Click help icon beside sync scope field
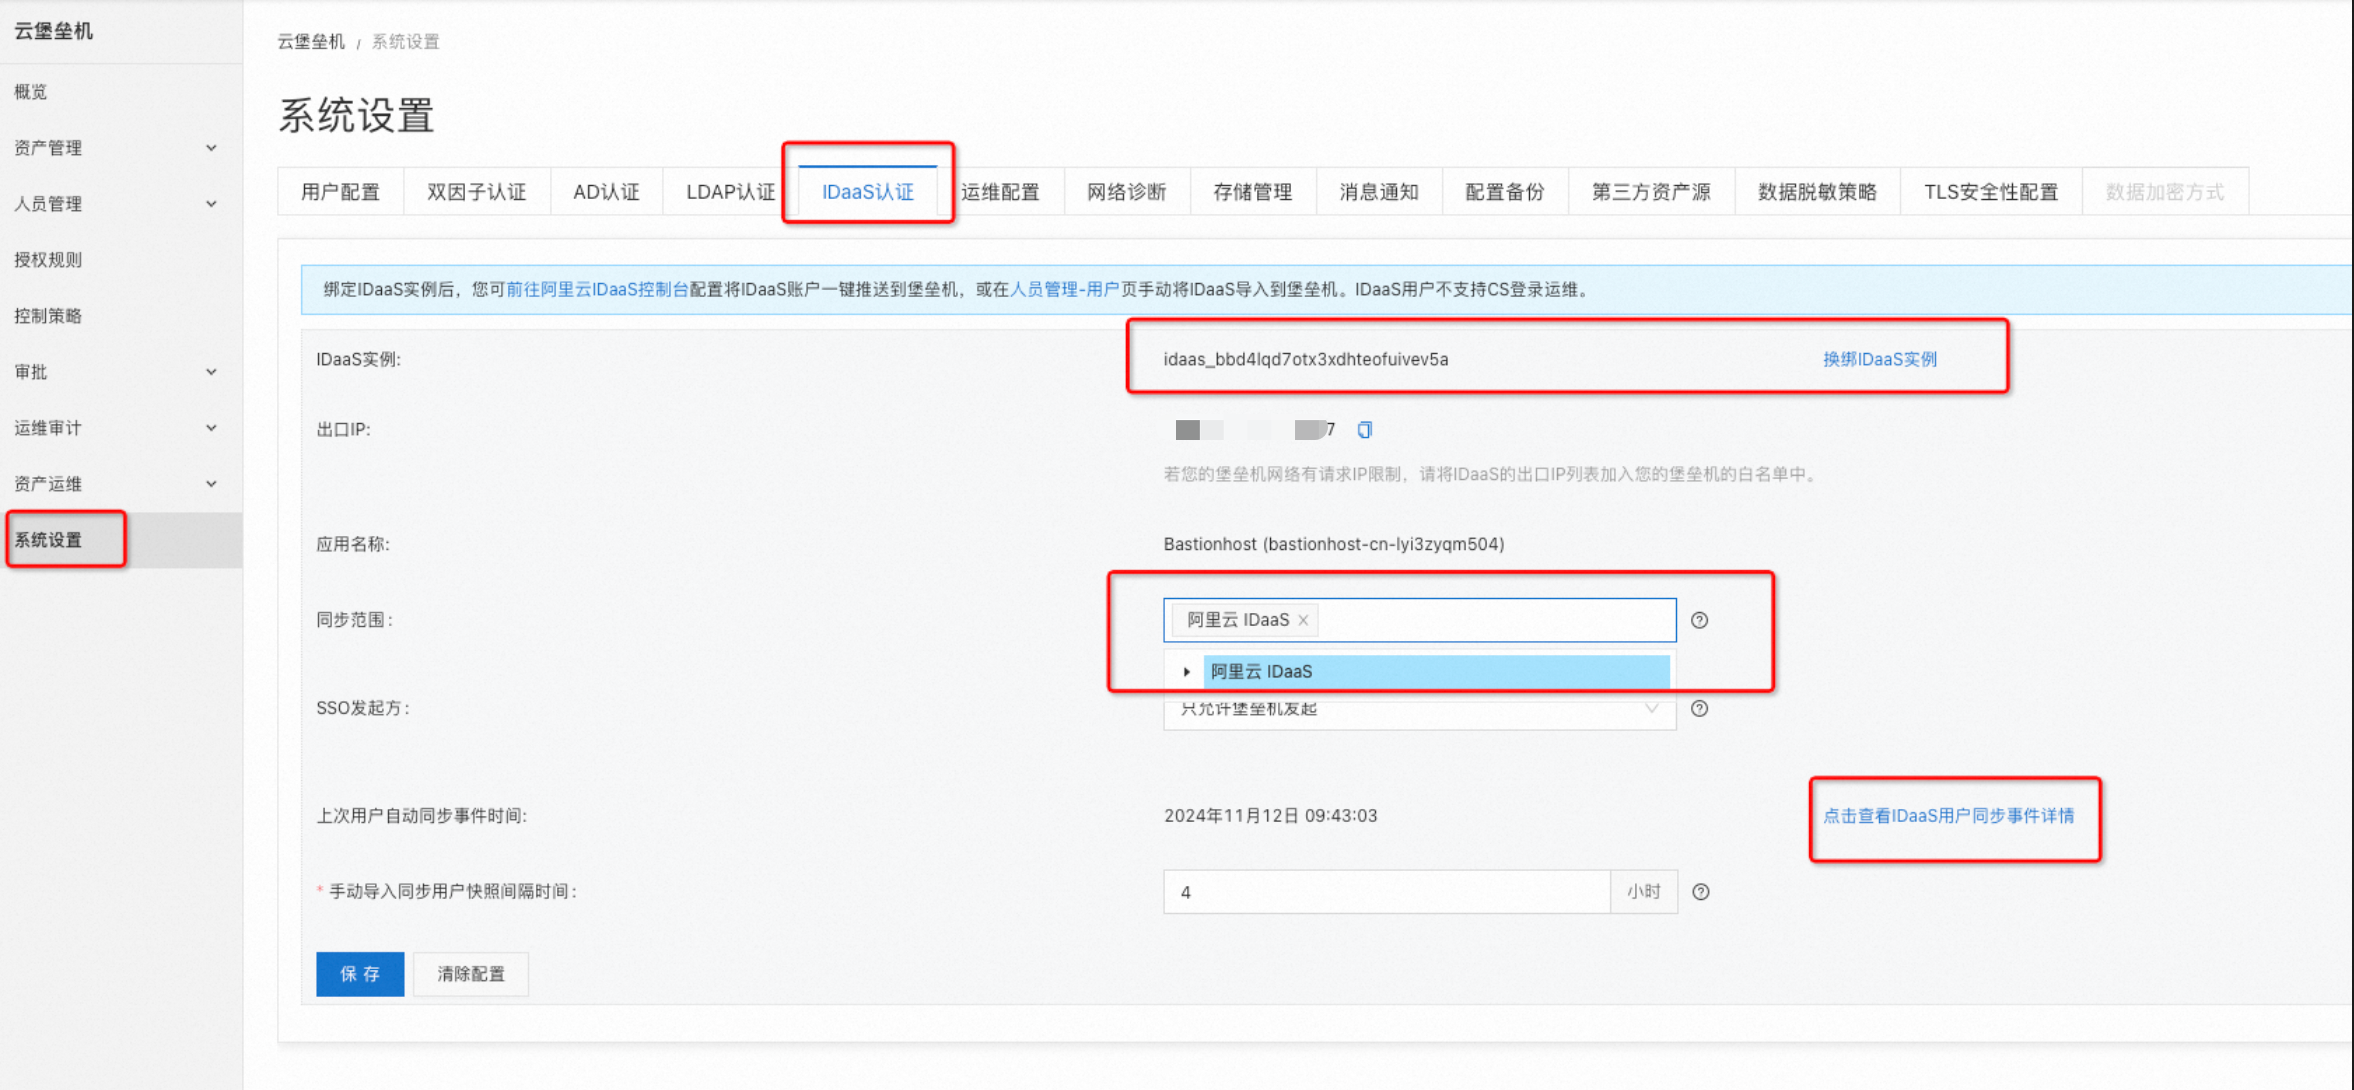 [1699, 620]
